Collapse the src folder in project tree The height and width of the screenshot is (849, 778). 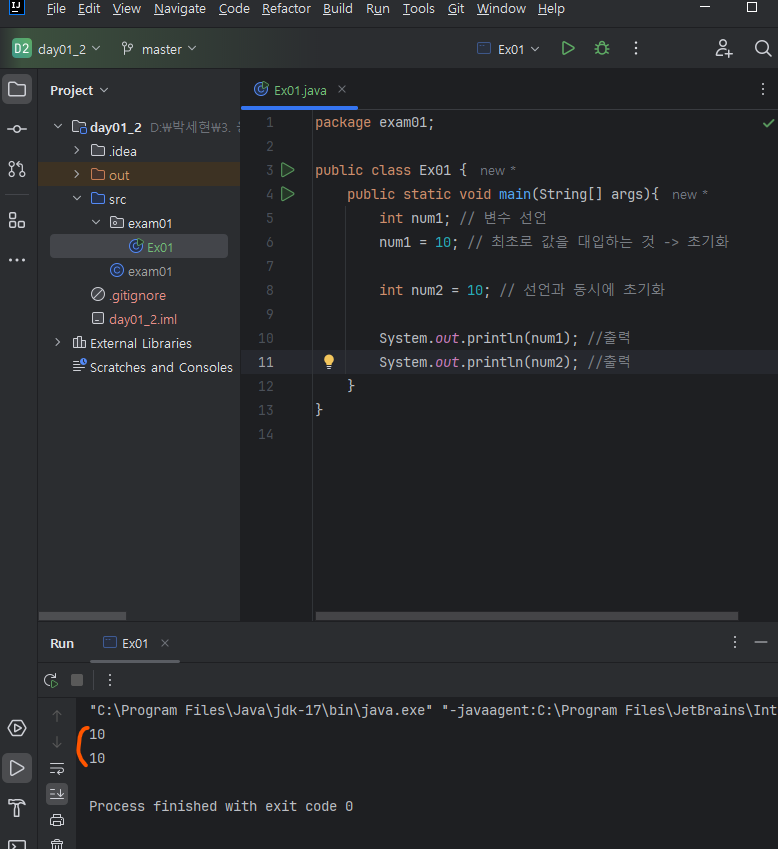(77, 199)
